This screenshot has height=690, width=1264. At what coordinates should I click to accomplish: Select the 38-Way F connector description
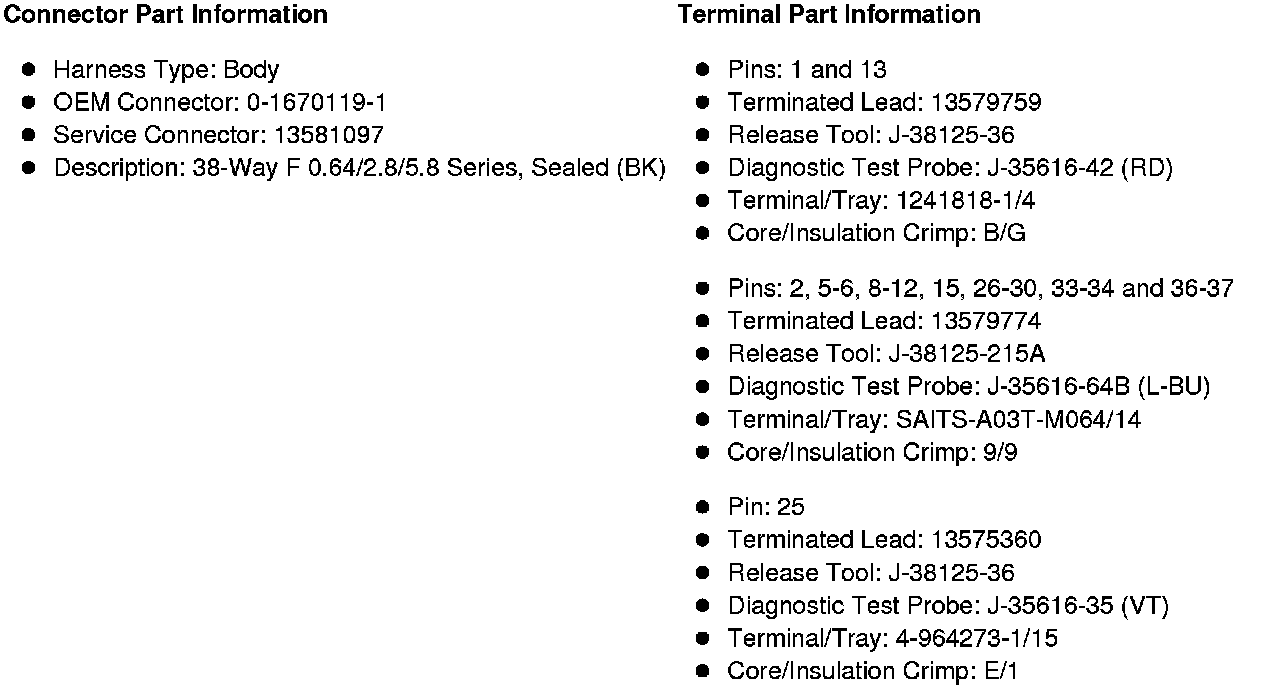(359, 168)
